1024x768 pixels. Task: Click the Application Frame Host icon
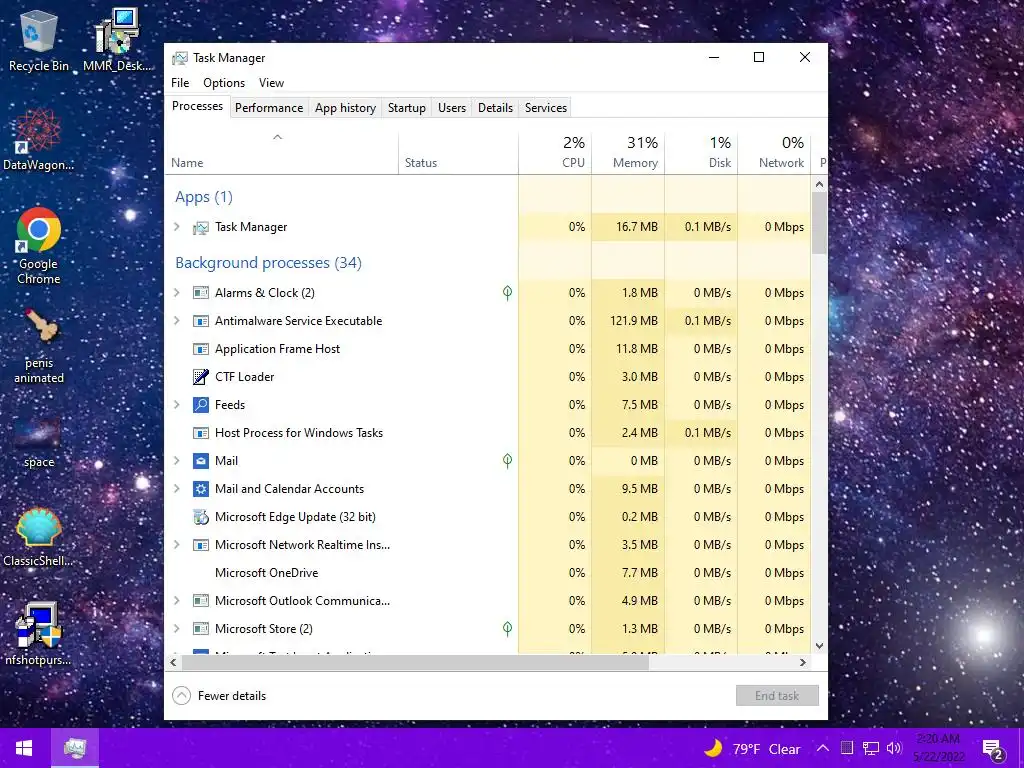click(200, 349)
